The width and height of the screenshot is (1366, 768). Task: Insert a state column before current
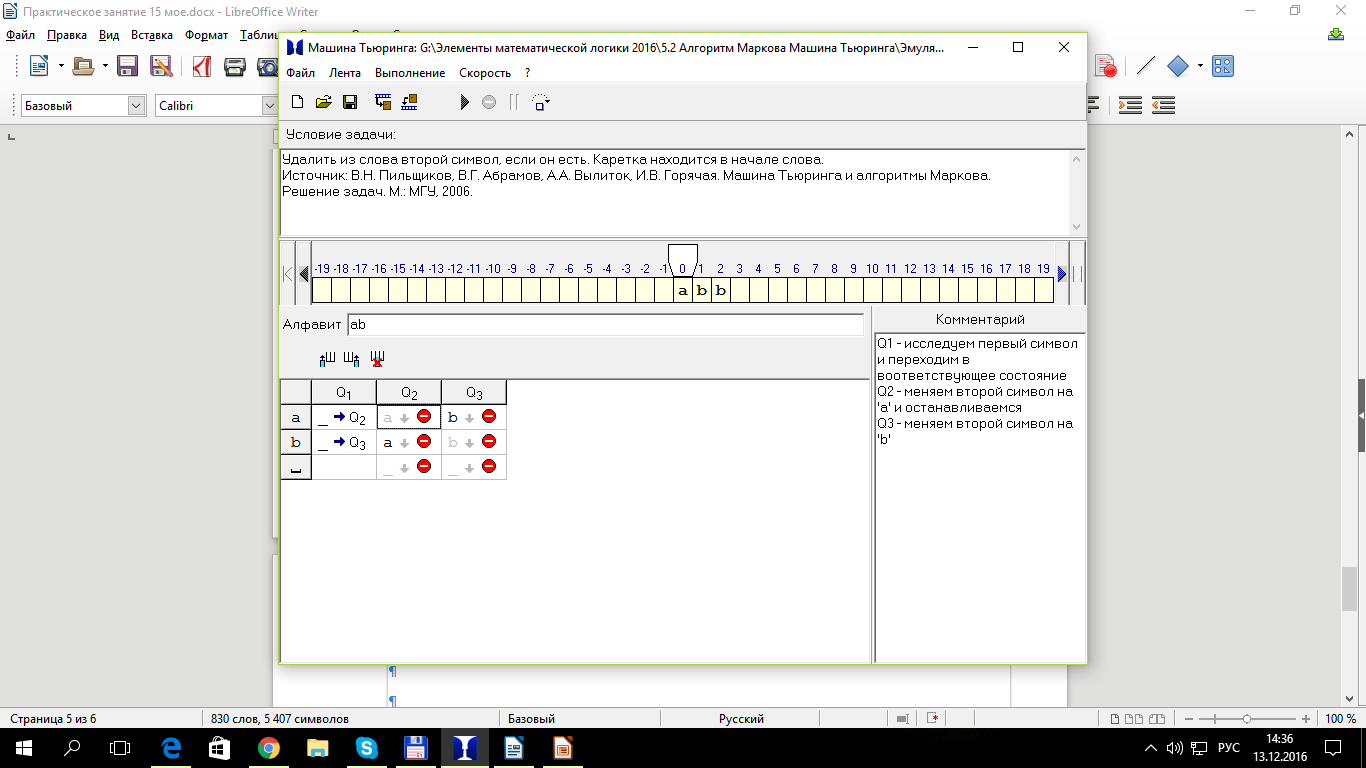327,358
